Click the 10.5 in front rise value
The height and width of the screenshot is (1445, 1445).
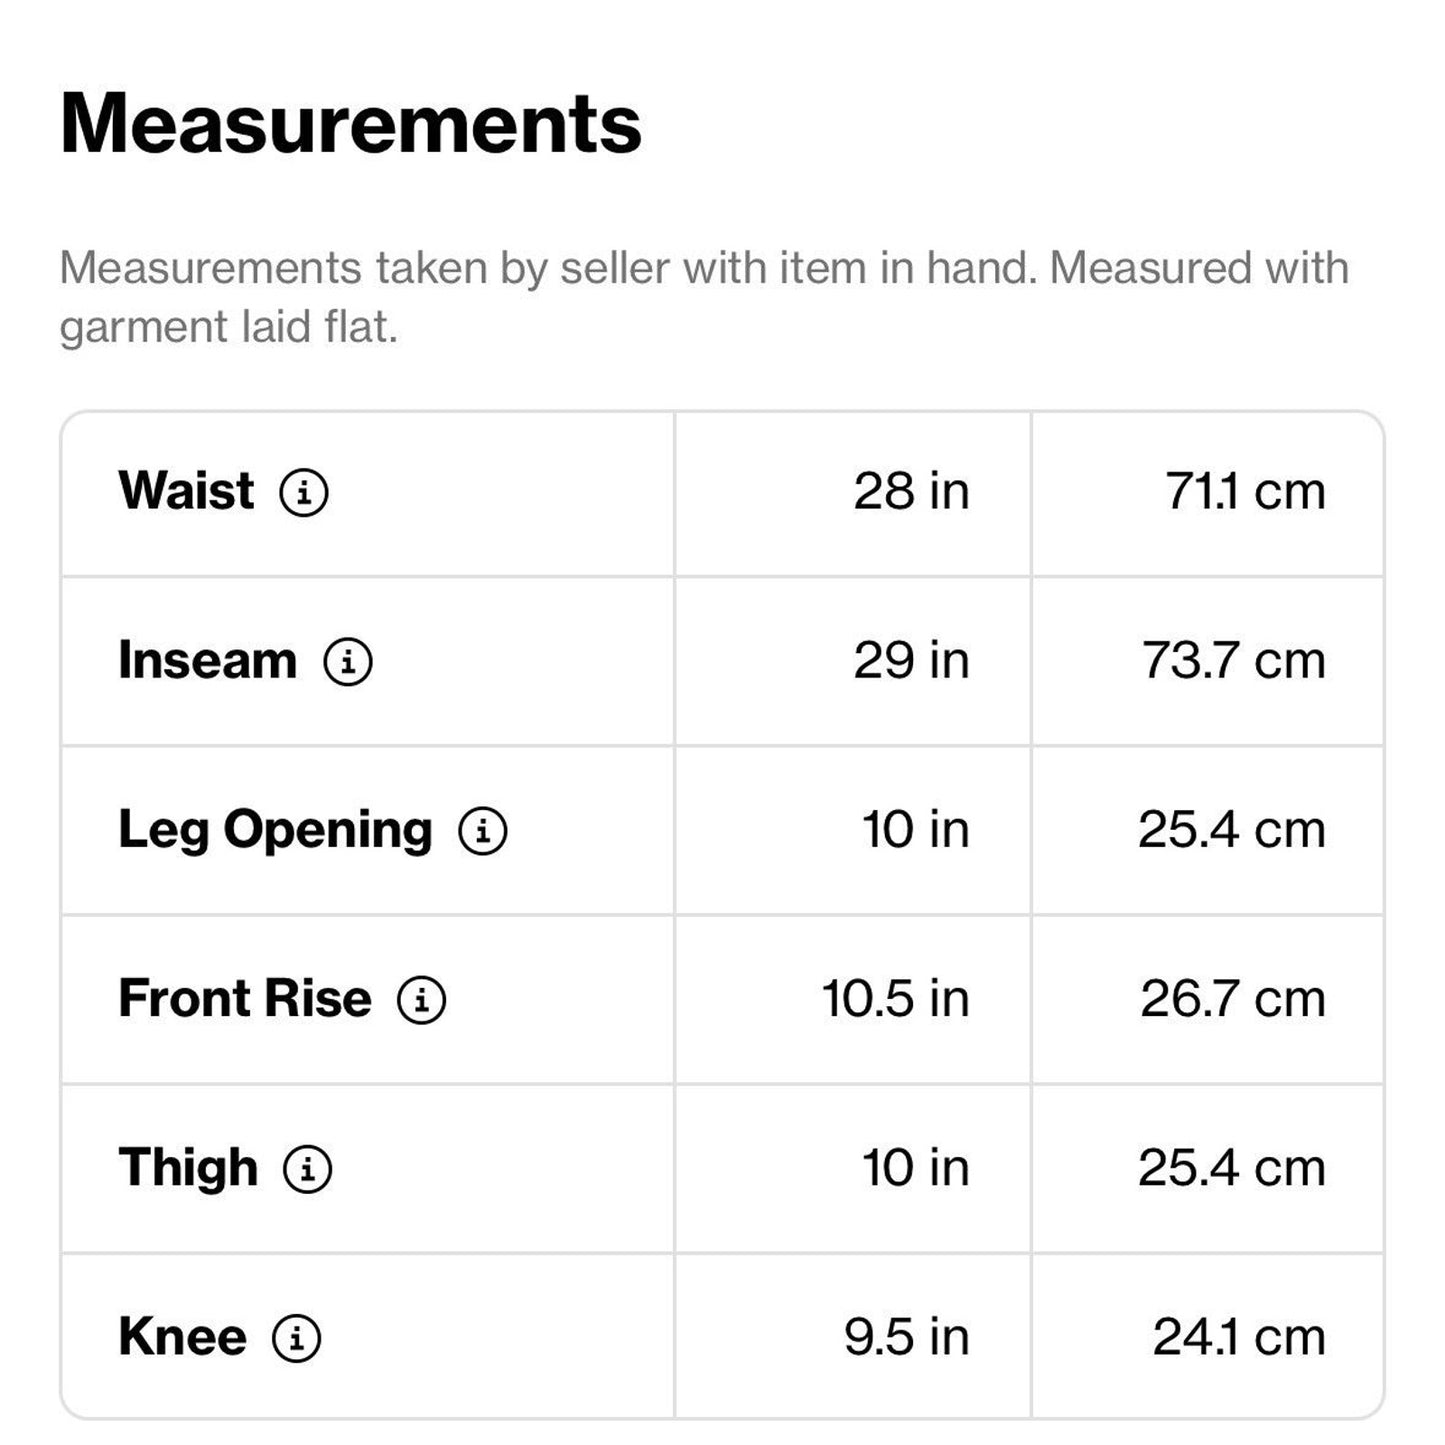pos(895,999)
